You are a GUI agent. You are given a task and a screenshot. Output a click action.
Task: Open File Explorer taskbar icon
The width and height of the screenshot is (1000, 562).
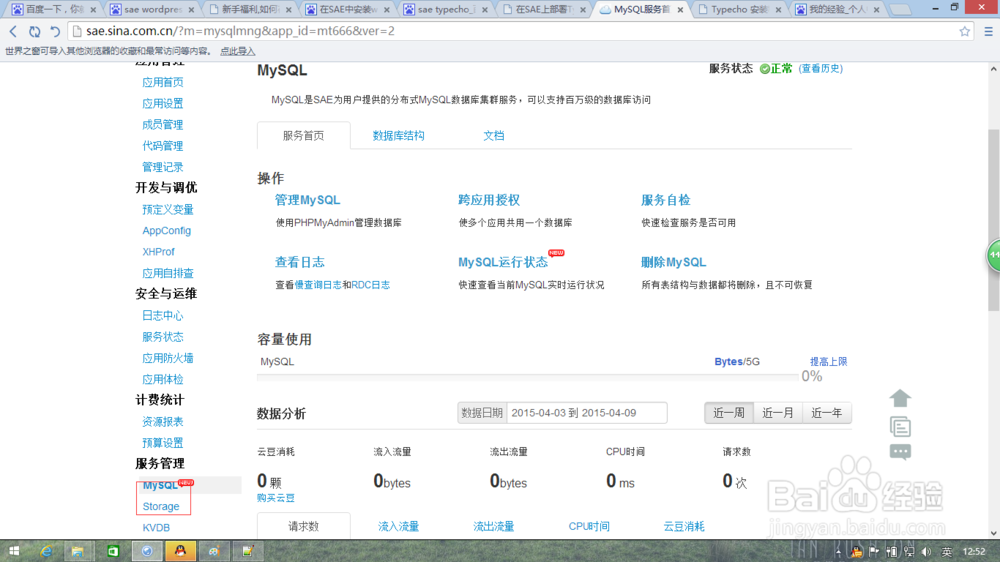78,551
